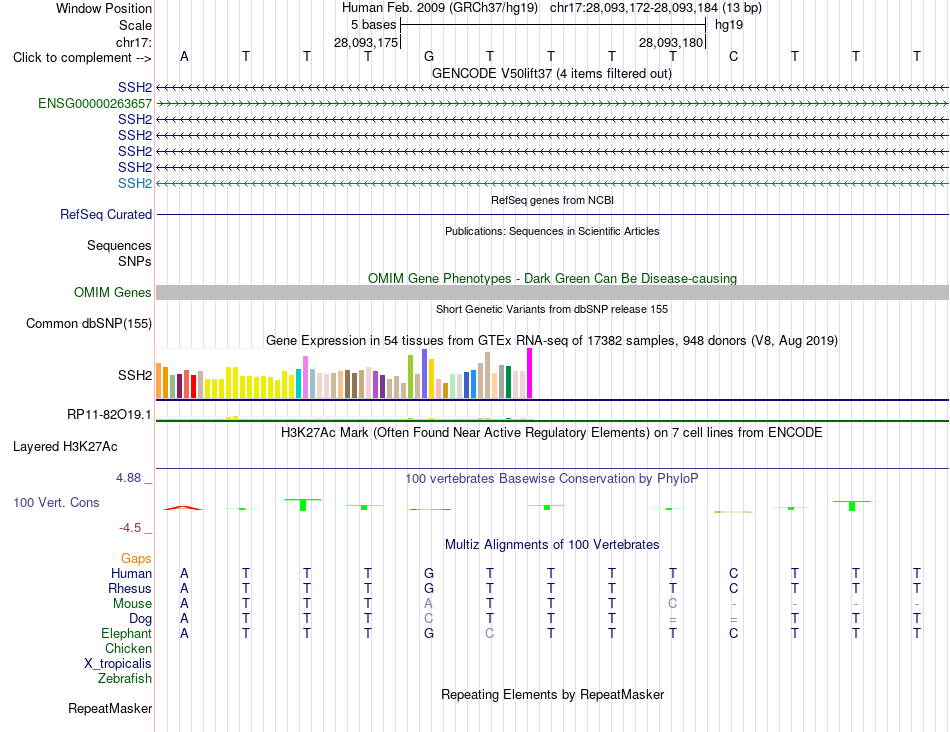Open Multiz Alignments of 100 Vertebrates title

click(552, 545)
